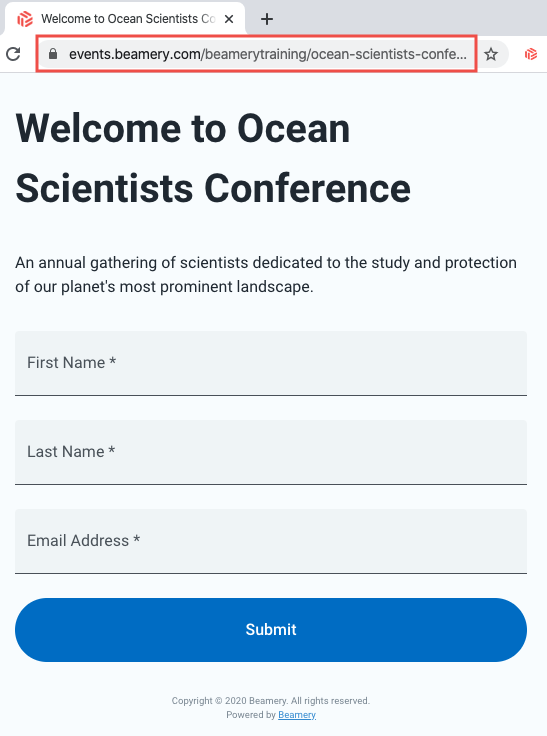Screen dimensions: 547x736
Task: Click into the Last Name field
Action: 271,452
